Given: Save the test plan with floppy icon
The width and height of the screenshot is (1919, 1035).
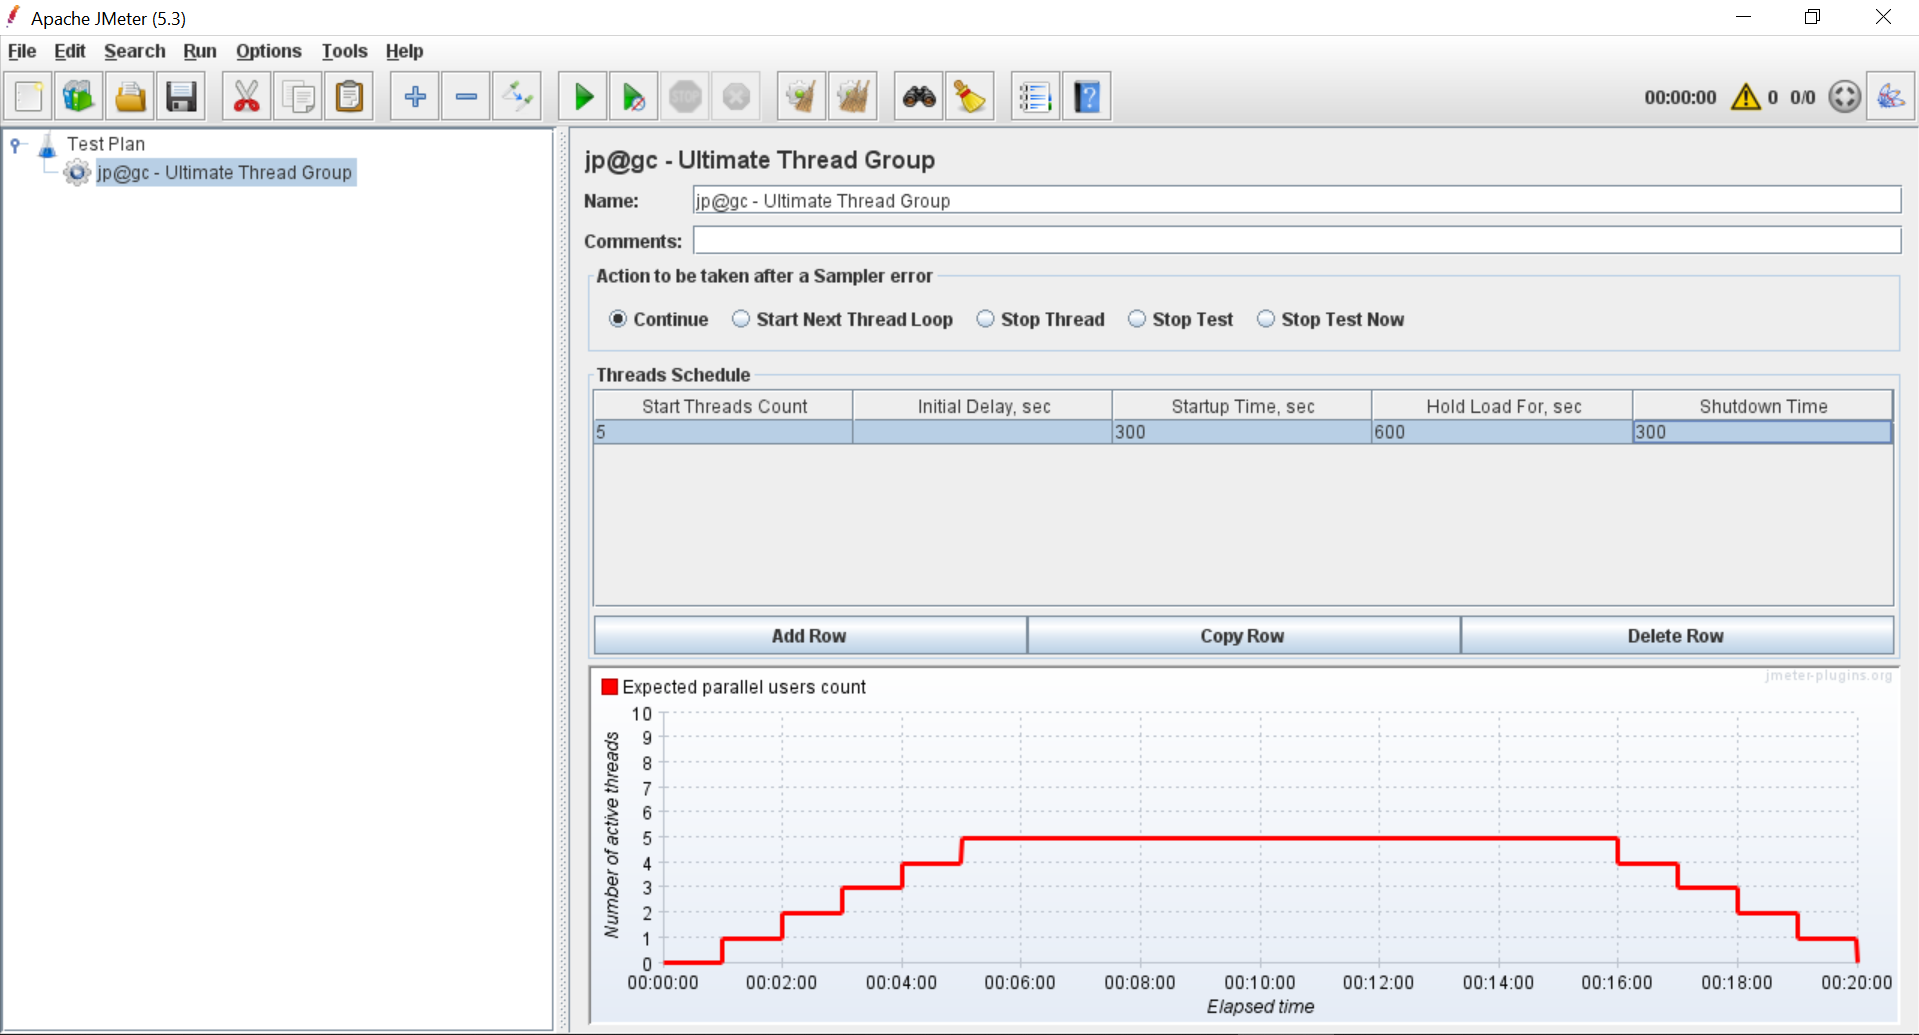Looking at the screenshot, I should tap(181, 97).
